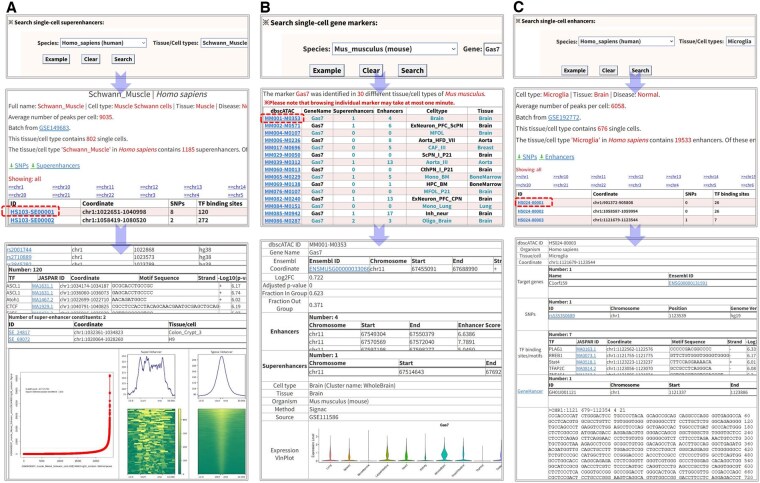Open superenhancer HS103-SE00002

32,220
